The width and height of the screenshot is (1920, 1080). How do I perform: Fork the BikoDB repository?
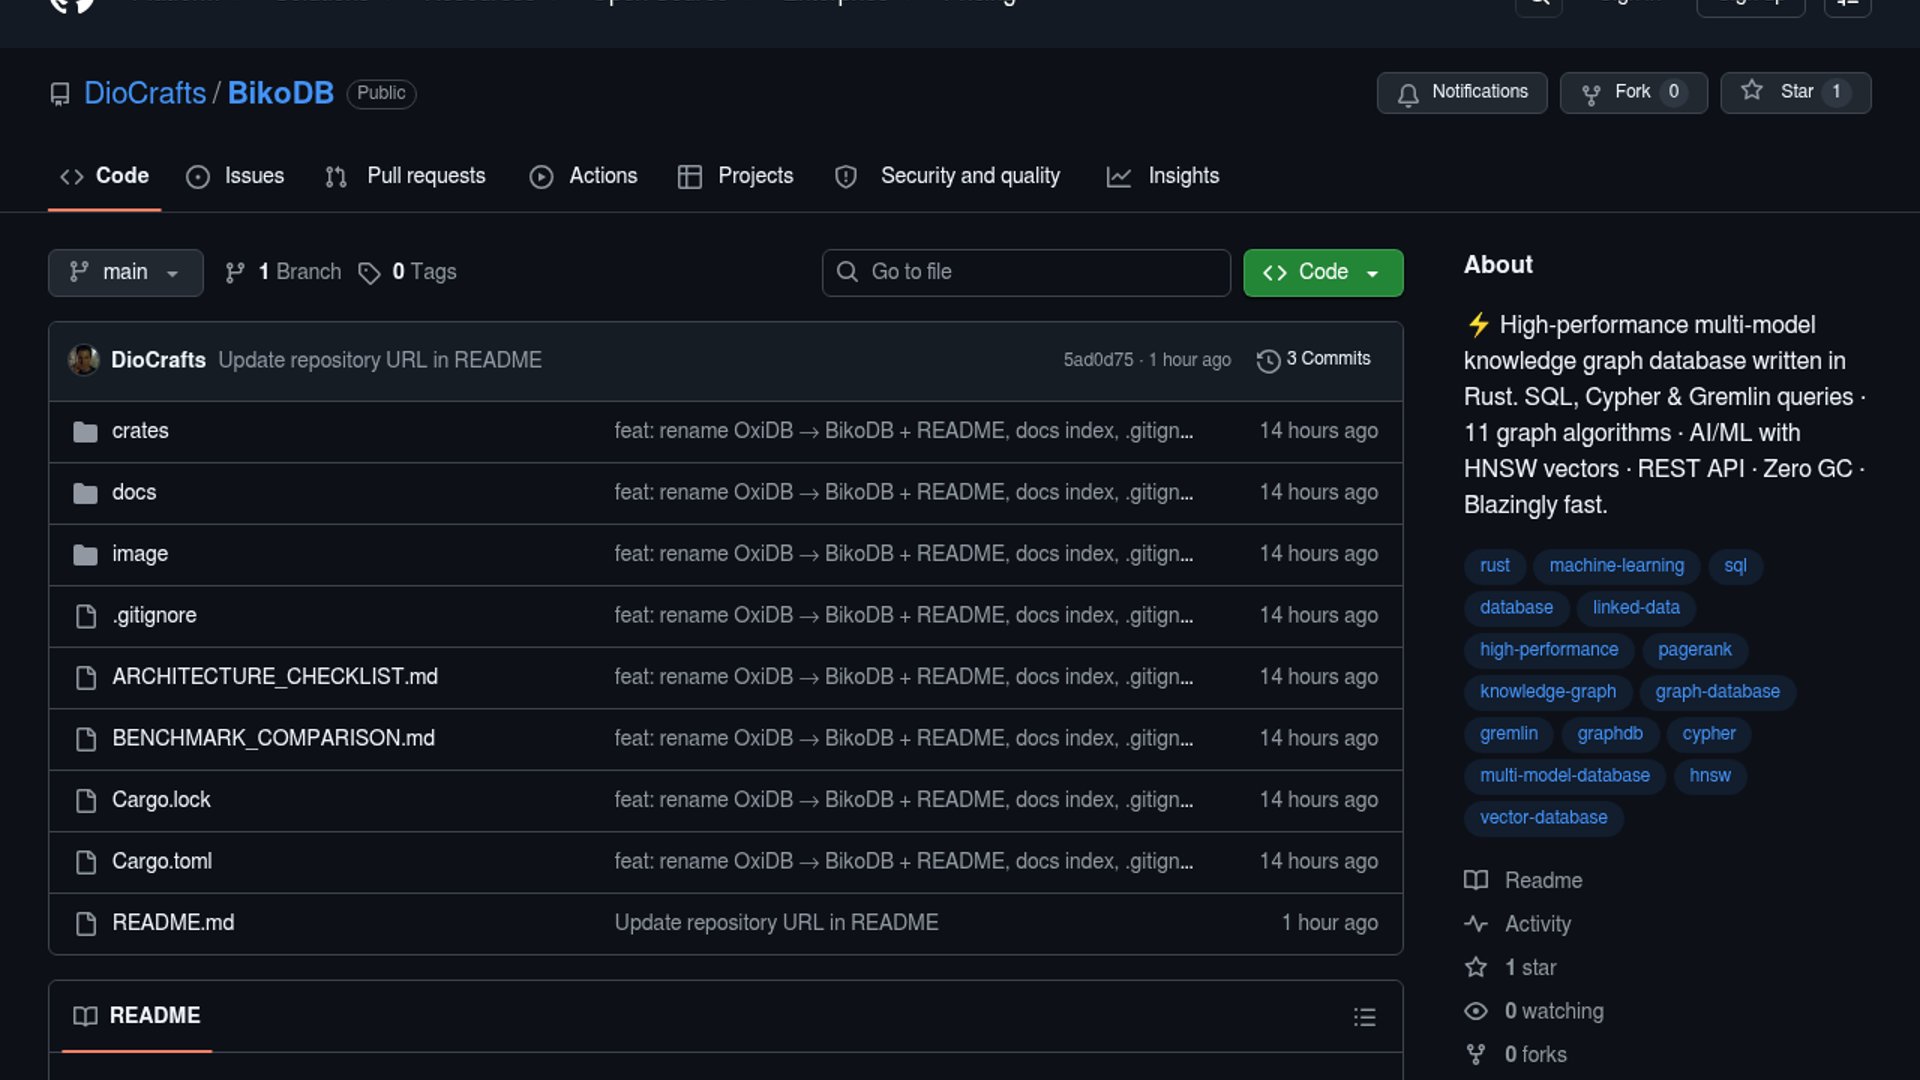pos(1632,92)
